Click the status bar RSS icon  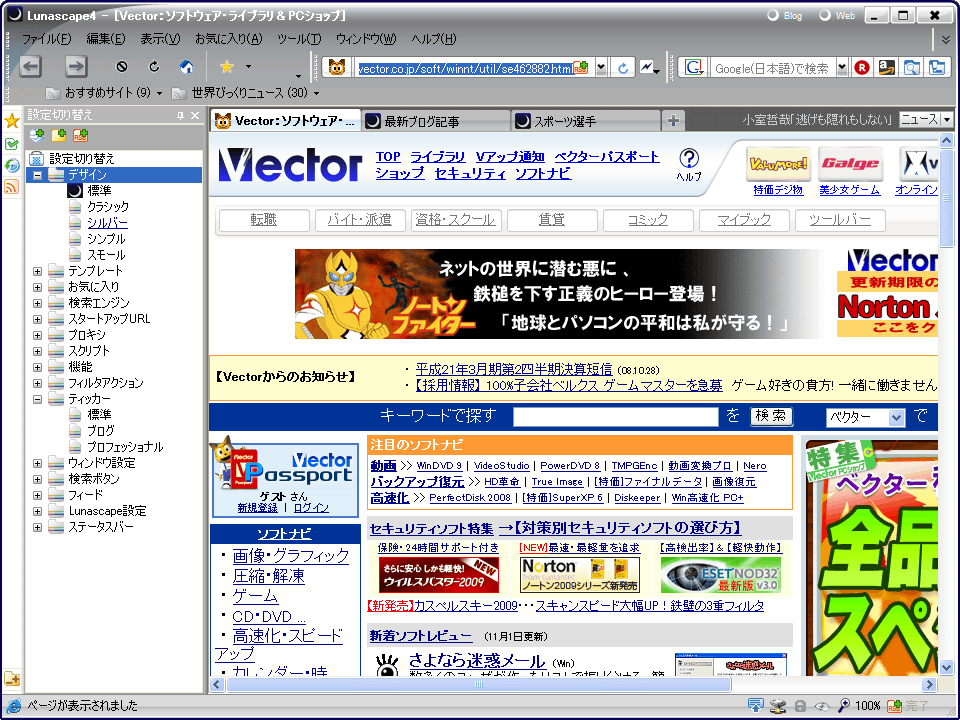(894, 706)
